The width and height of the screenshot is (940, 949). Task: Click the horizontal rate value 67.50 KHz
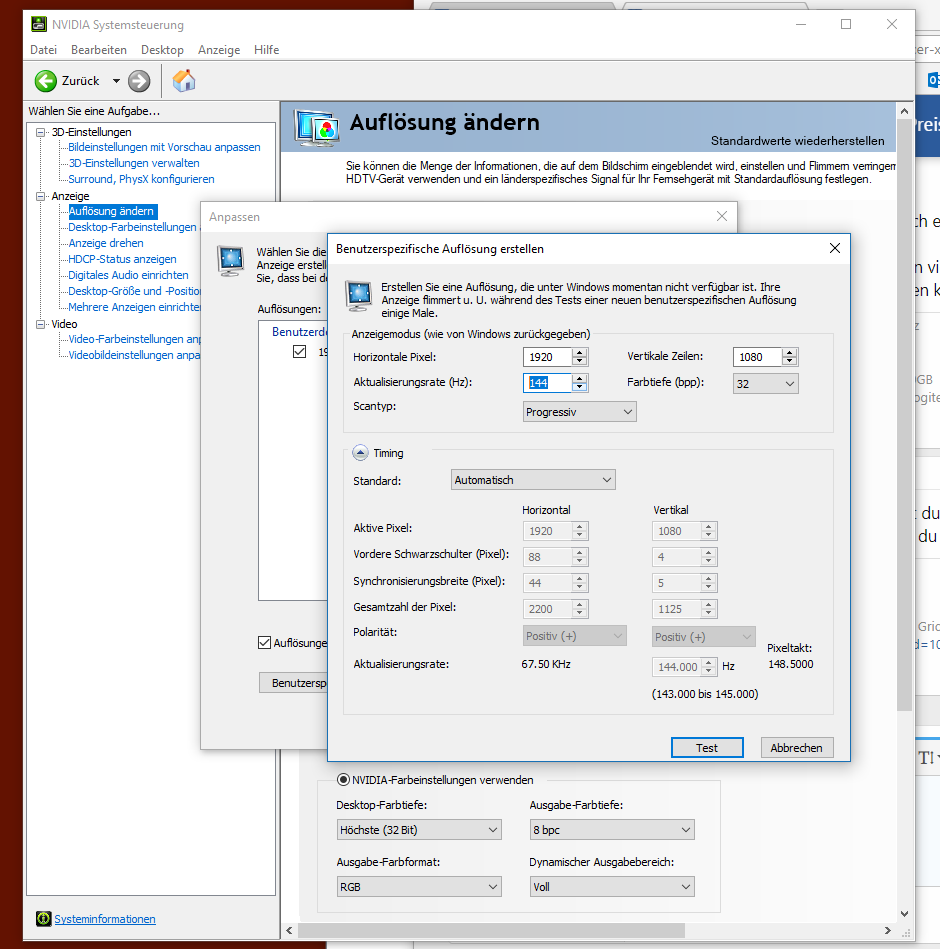pos(546,664)
